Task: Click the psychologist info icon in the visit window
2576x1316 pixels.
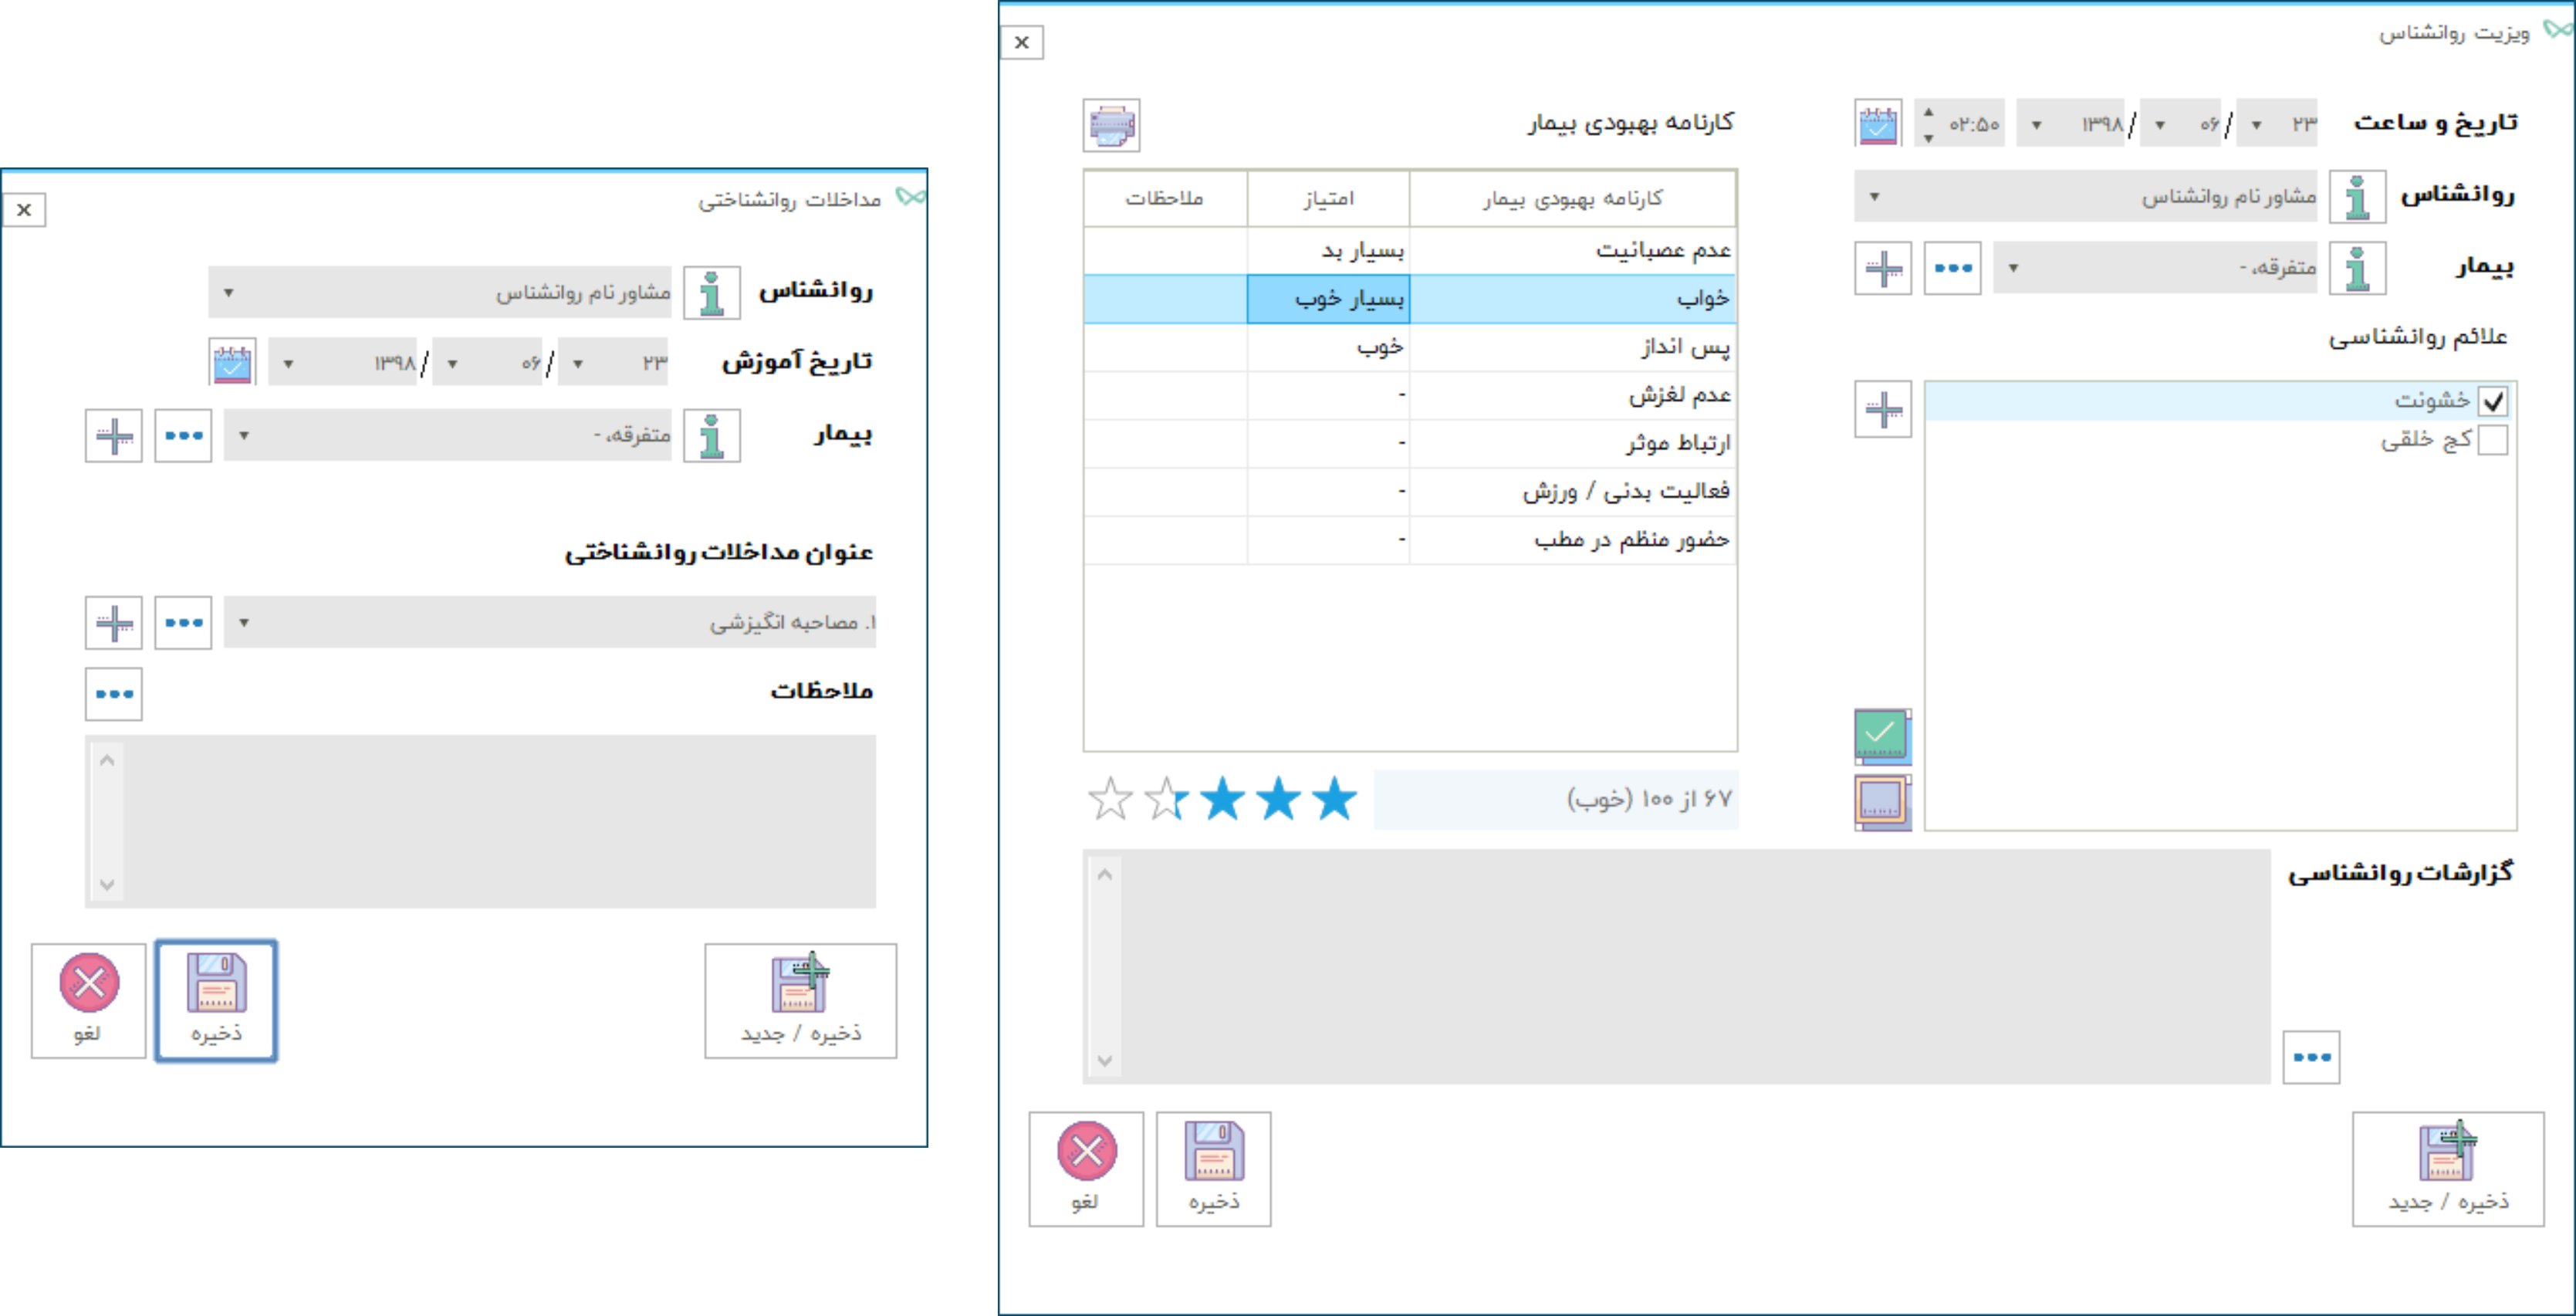Action: point(2357,196)
